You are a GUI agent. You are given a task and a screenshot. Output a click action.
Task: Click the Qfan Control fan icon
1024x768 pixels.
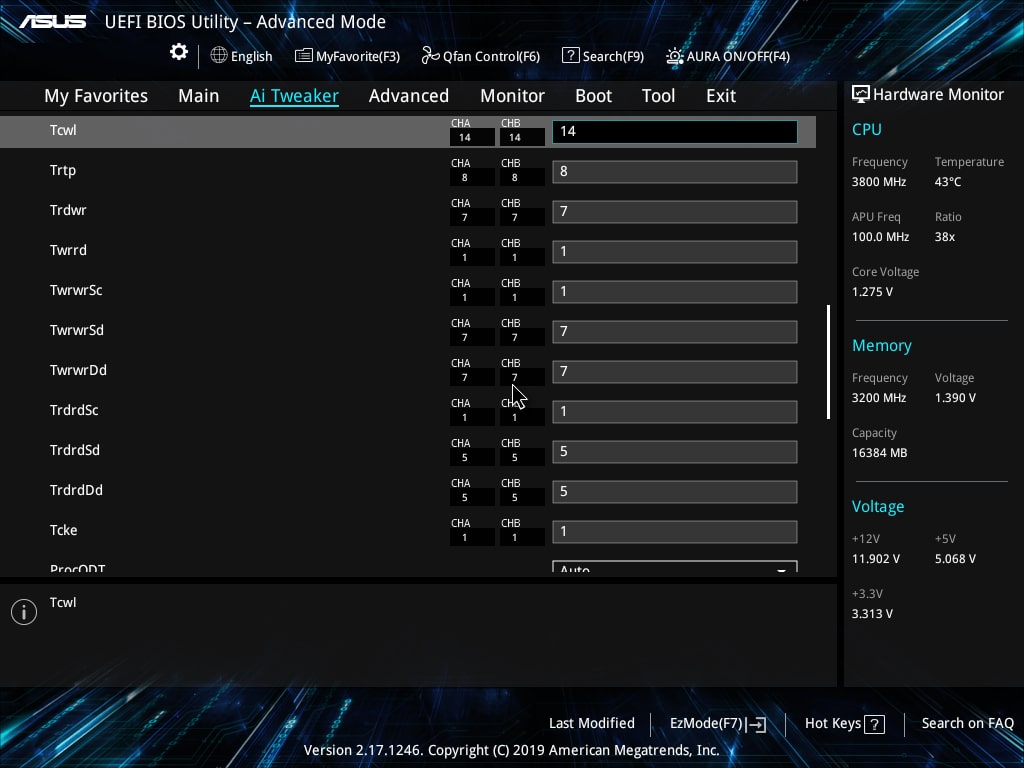tap(430, 56)
